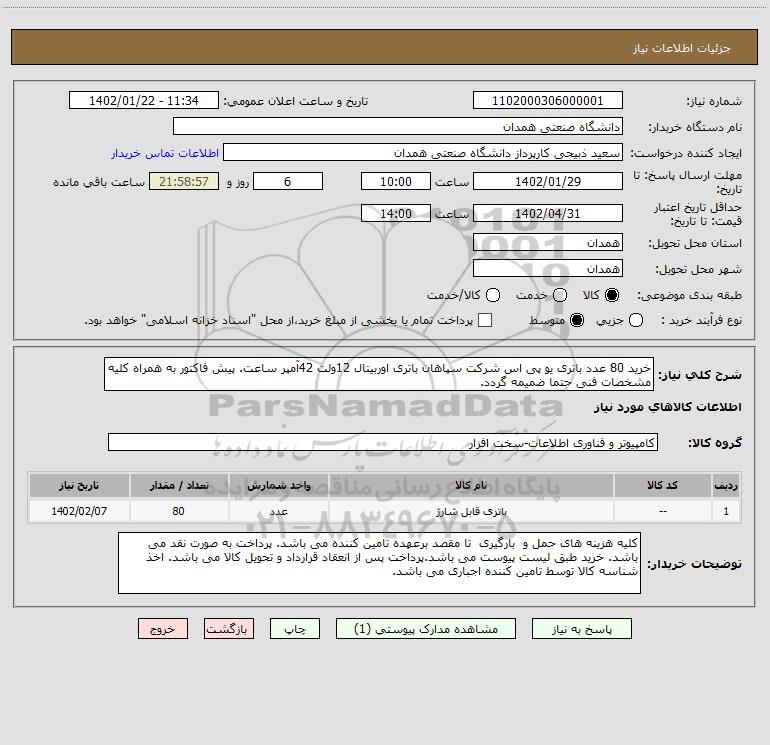
Task: Click the deadline date field 1402/01/29
Action: point(548,181)
